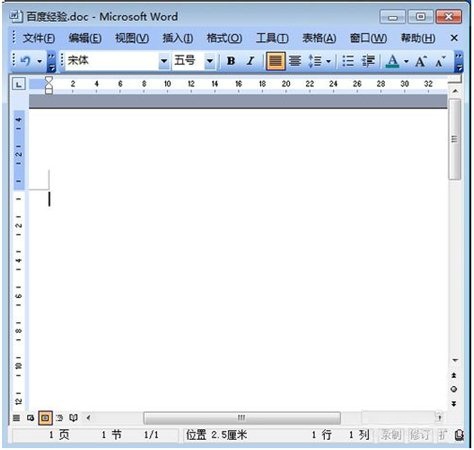Click the Grow Font icon
Viewport: 474px width, 450px height.
(421, 61)
